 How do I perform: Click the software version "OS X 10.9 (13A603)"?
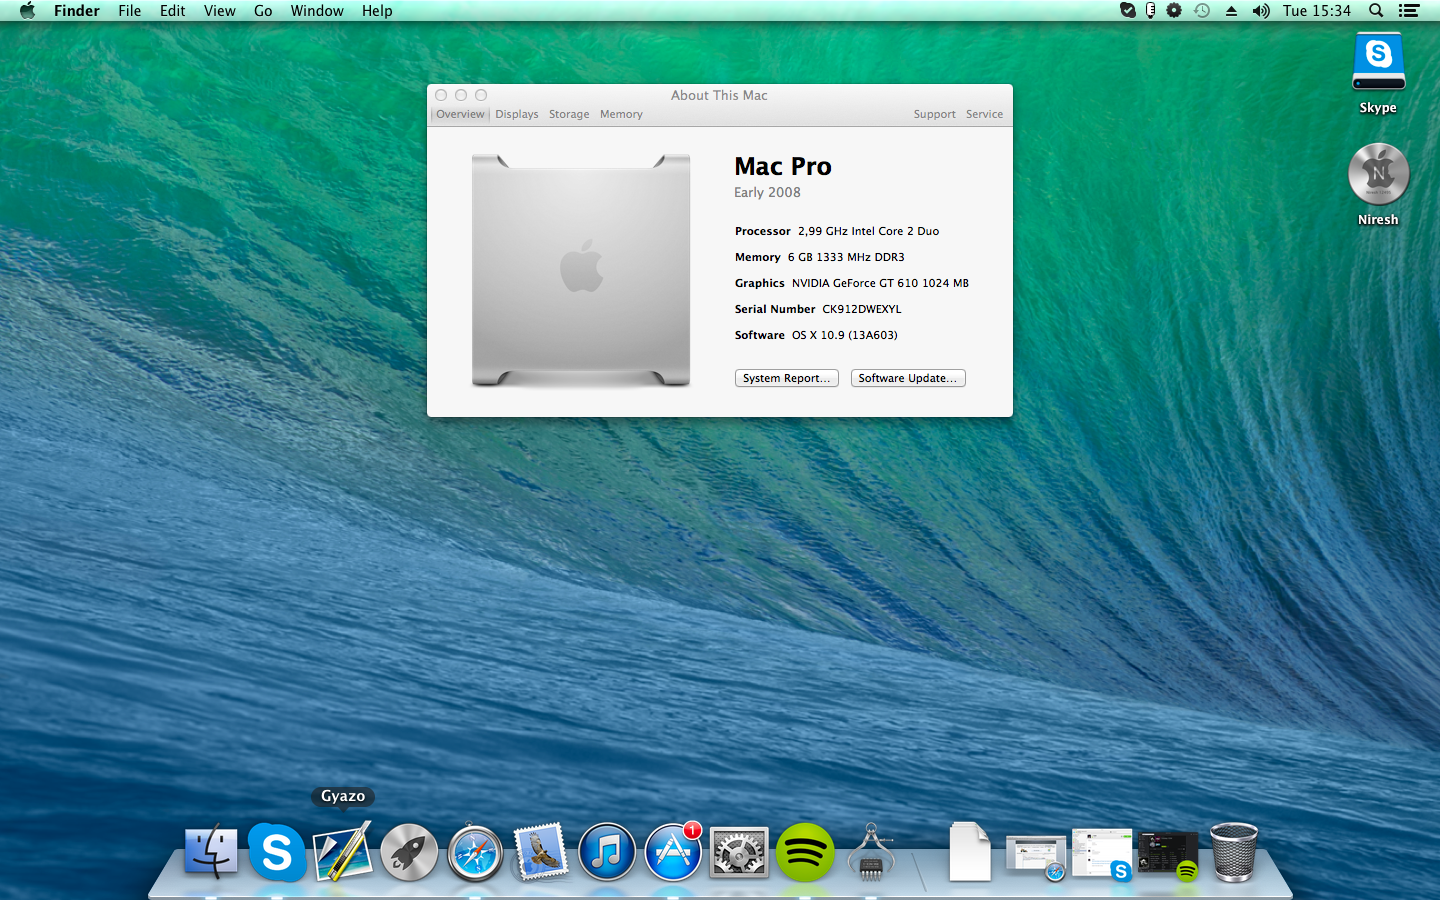pos(845,335)
